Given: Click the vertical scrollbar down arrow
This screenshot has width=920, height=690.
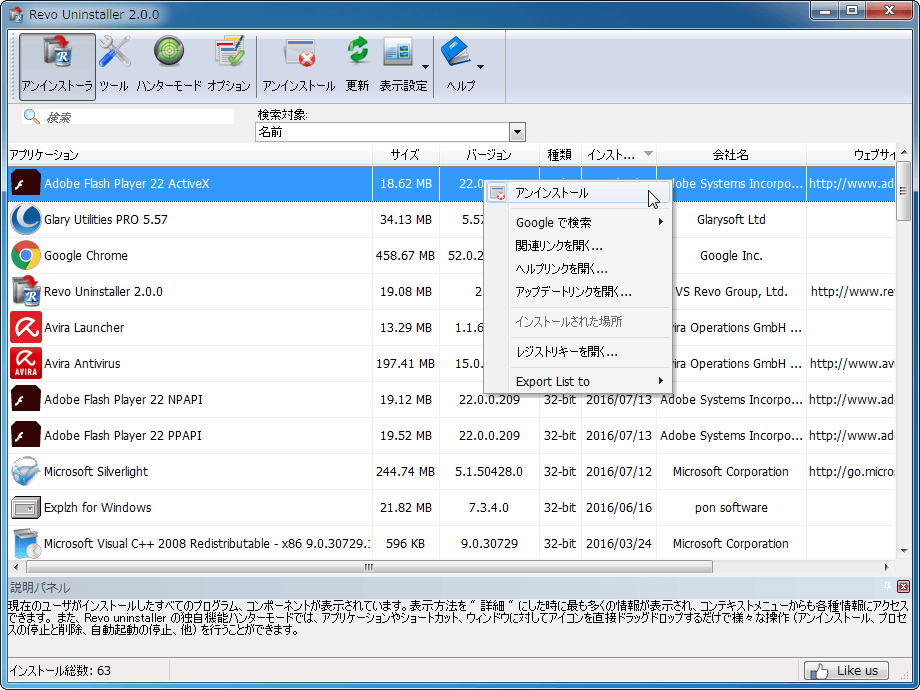Looking at the screenshot, I should (x=904, y=551).
